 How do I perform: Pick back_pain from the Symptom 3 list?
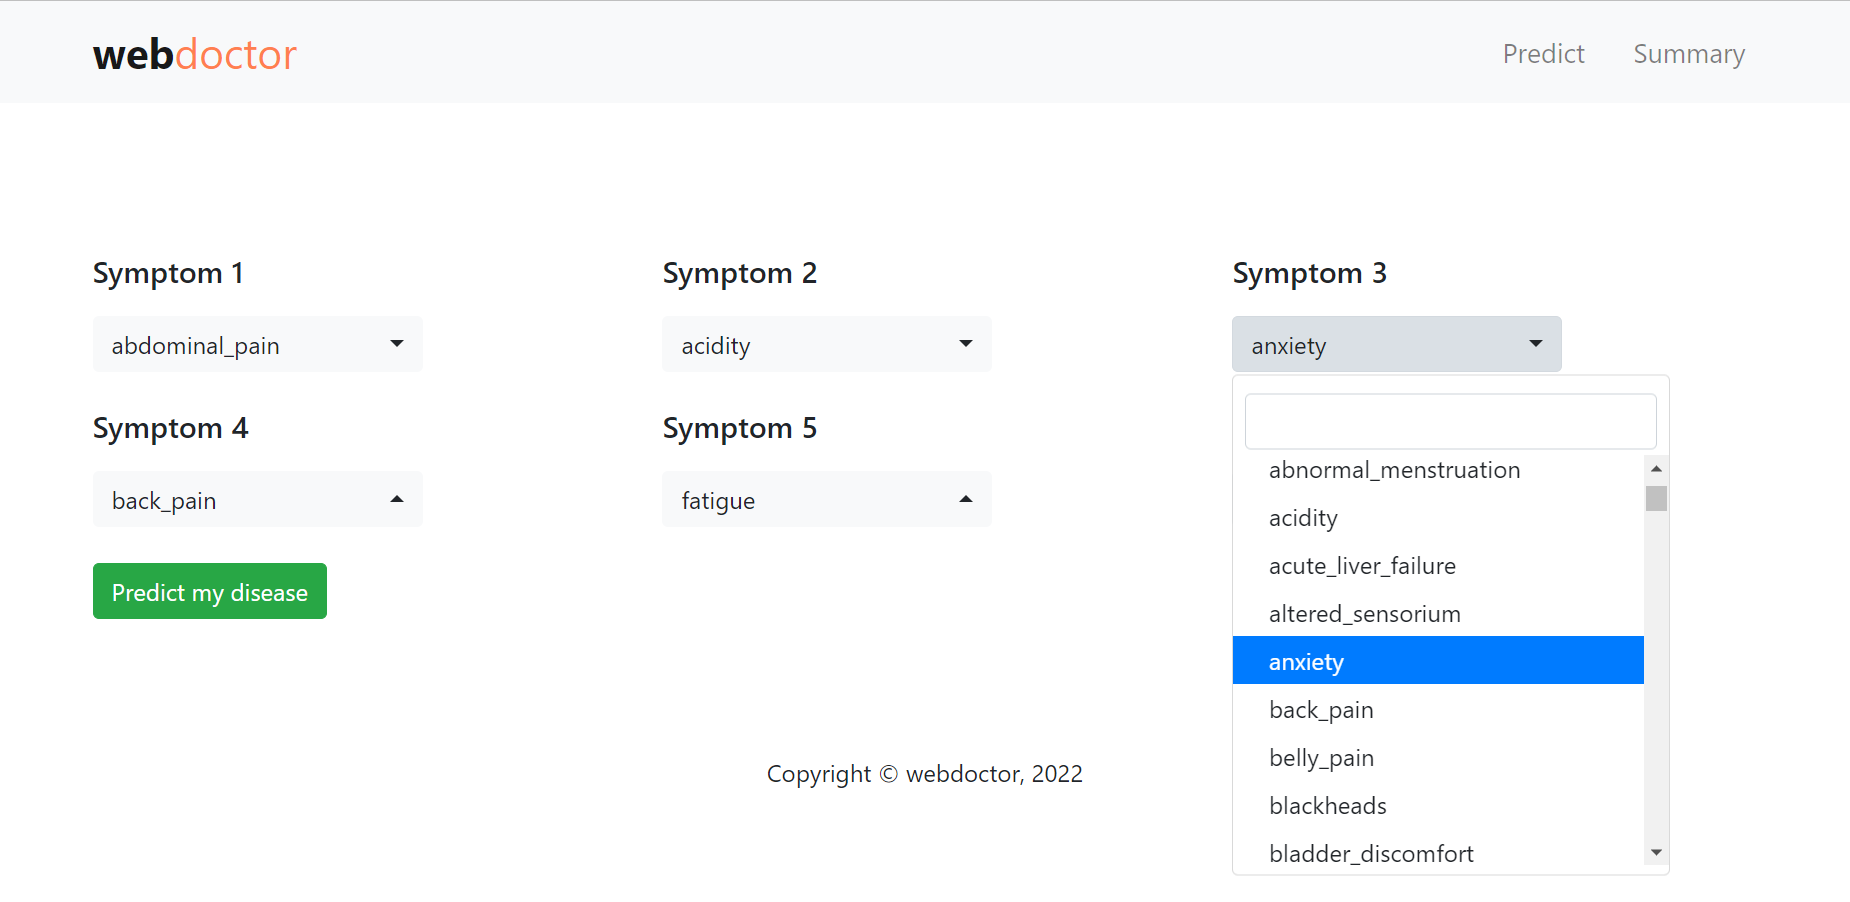click(1320, 709)
